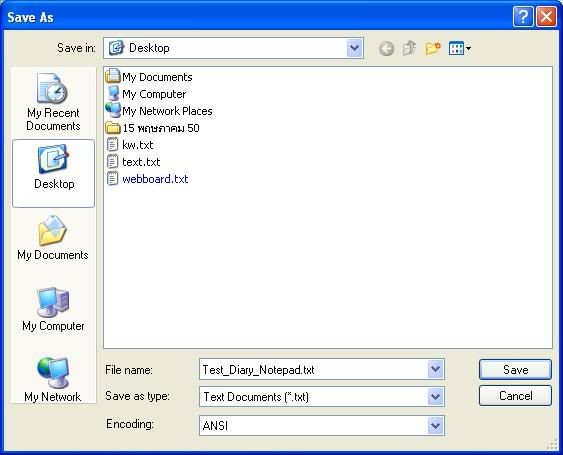Select My Recent Documents in places bar
Screen dimensions: 563x455
[x=53, y=102]
